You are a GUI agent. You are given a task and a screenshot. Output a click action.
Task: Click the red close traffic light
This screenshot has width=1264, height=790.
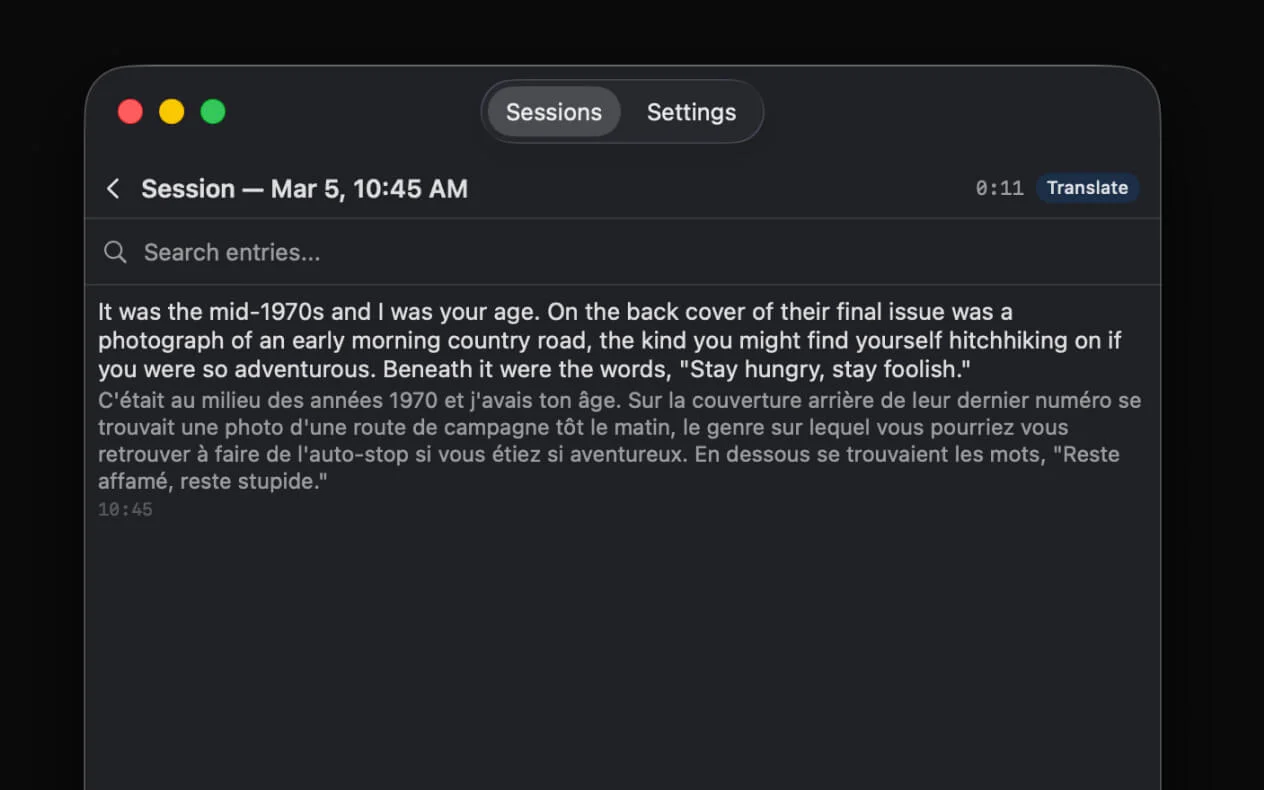pos(130,111)
